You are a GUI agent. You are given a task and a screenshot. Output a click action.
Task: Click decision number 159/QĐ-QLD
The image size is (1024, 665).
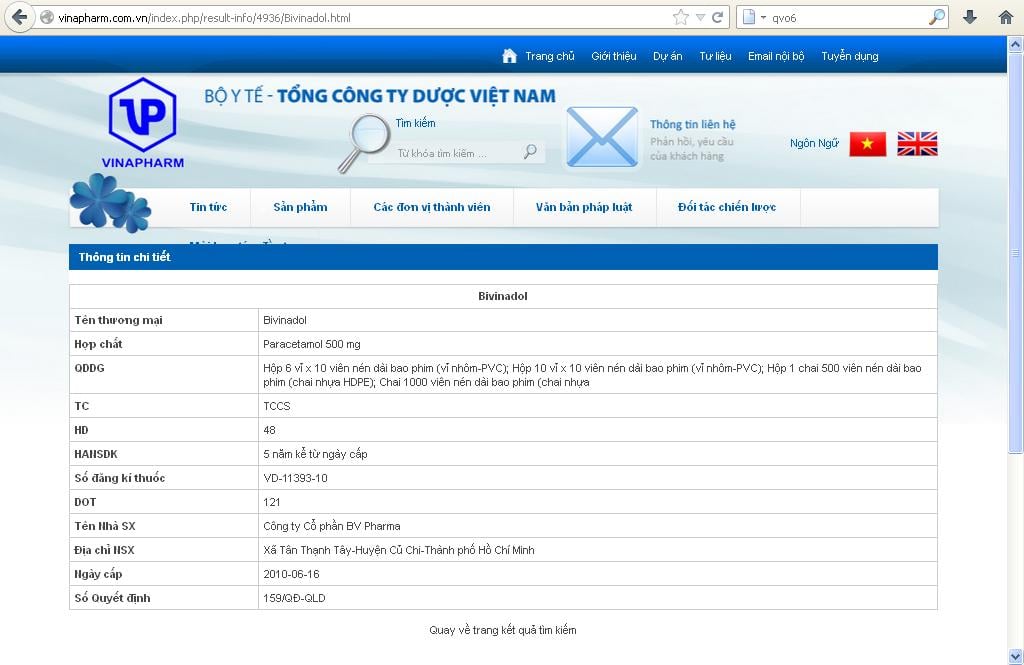(x=294, y=598)
